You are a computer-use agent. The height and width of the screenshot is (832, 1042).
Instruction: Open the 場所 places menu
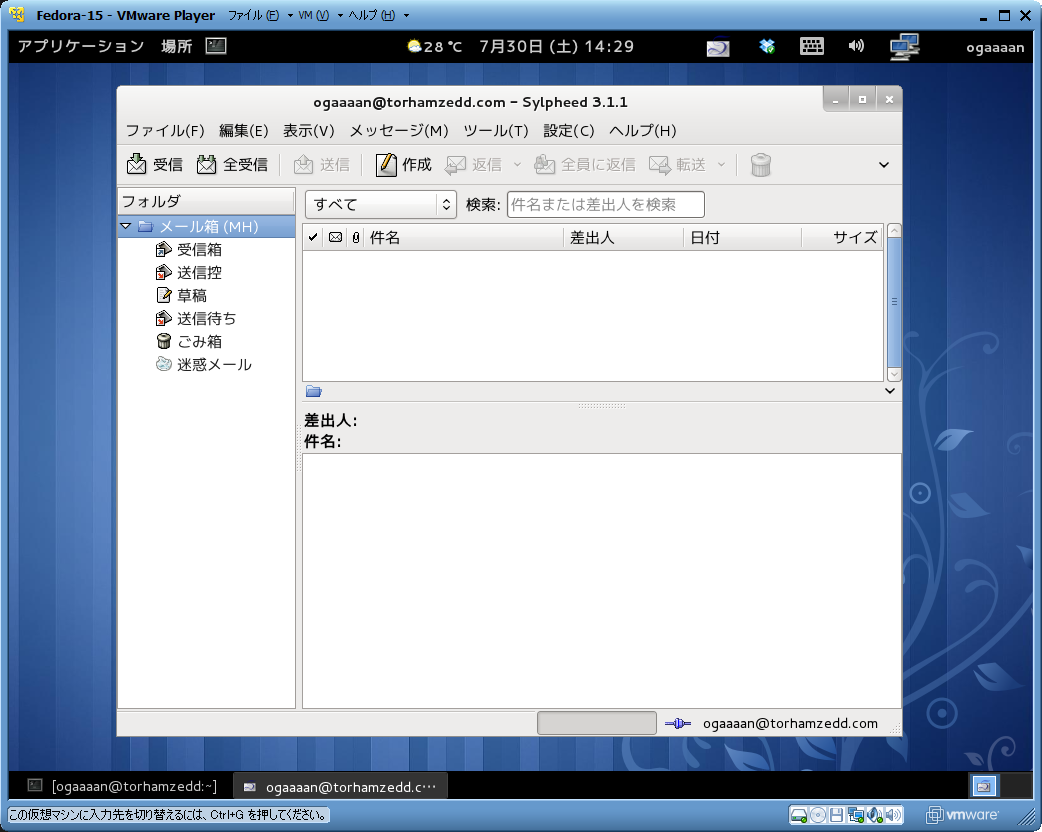point(177,46)
